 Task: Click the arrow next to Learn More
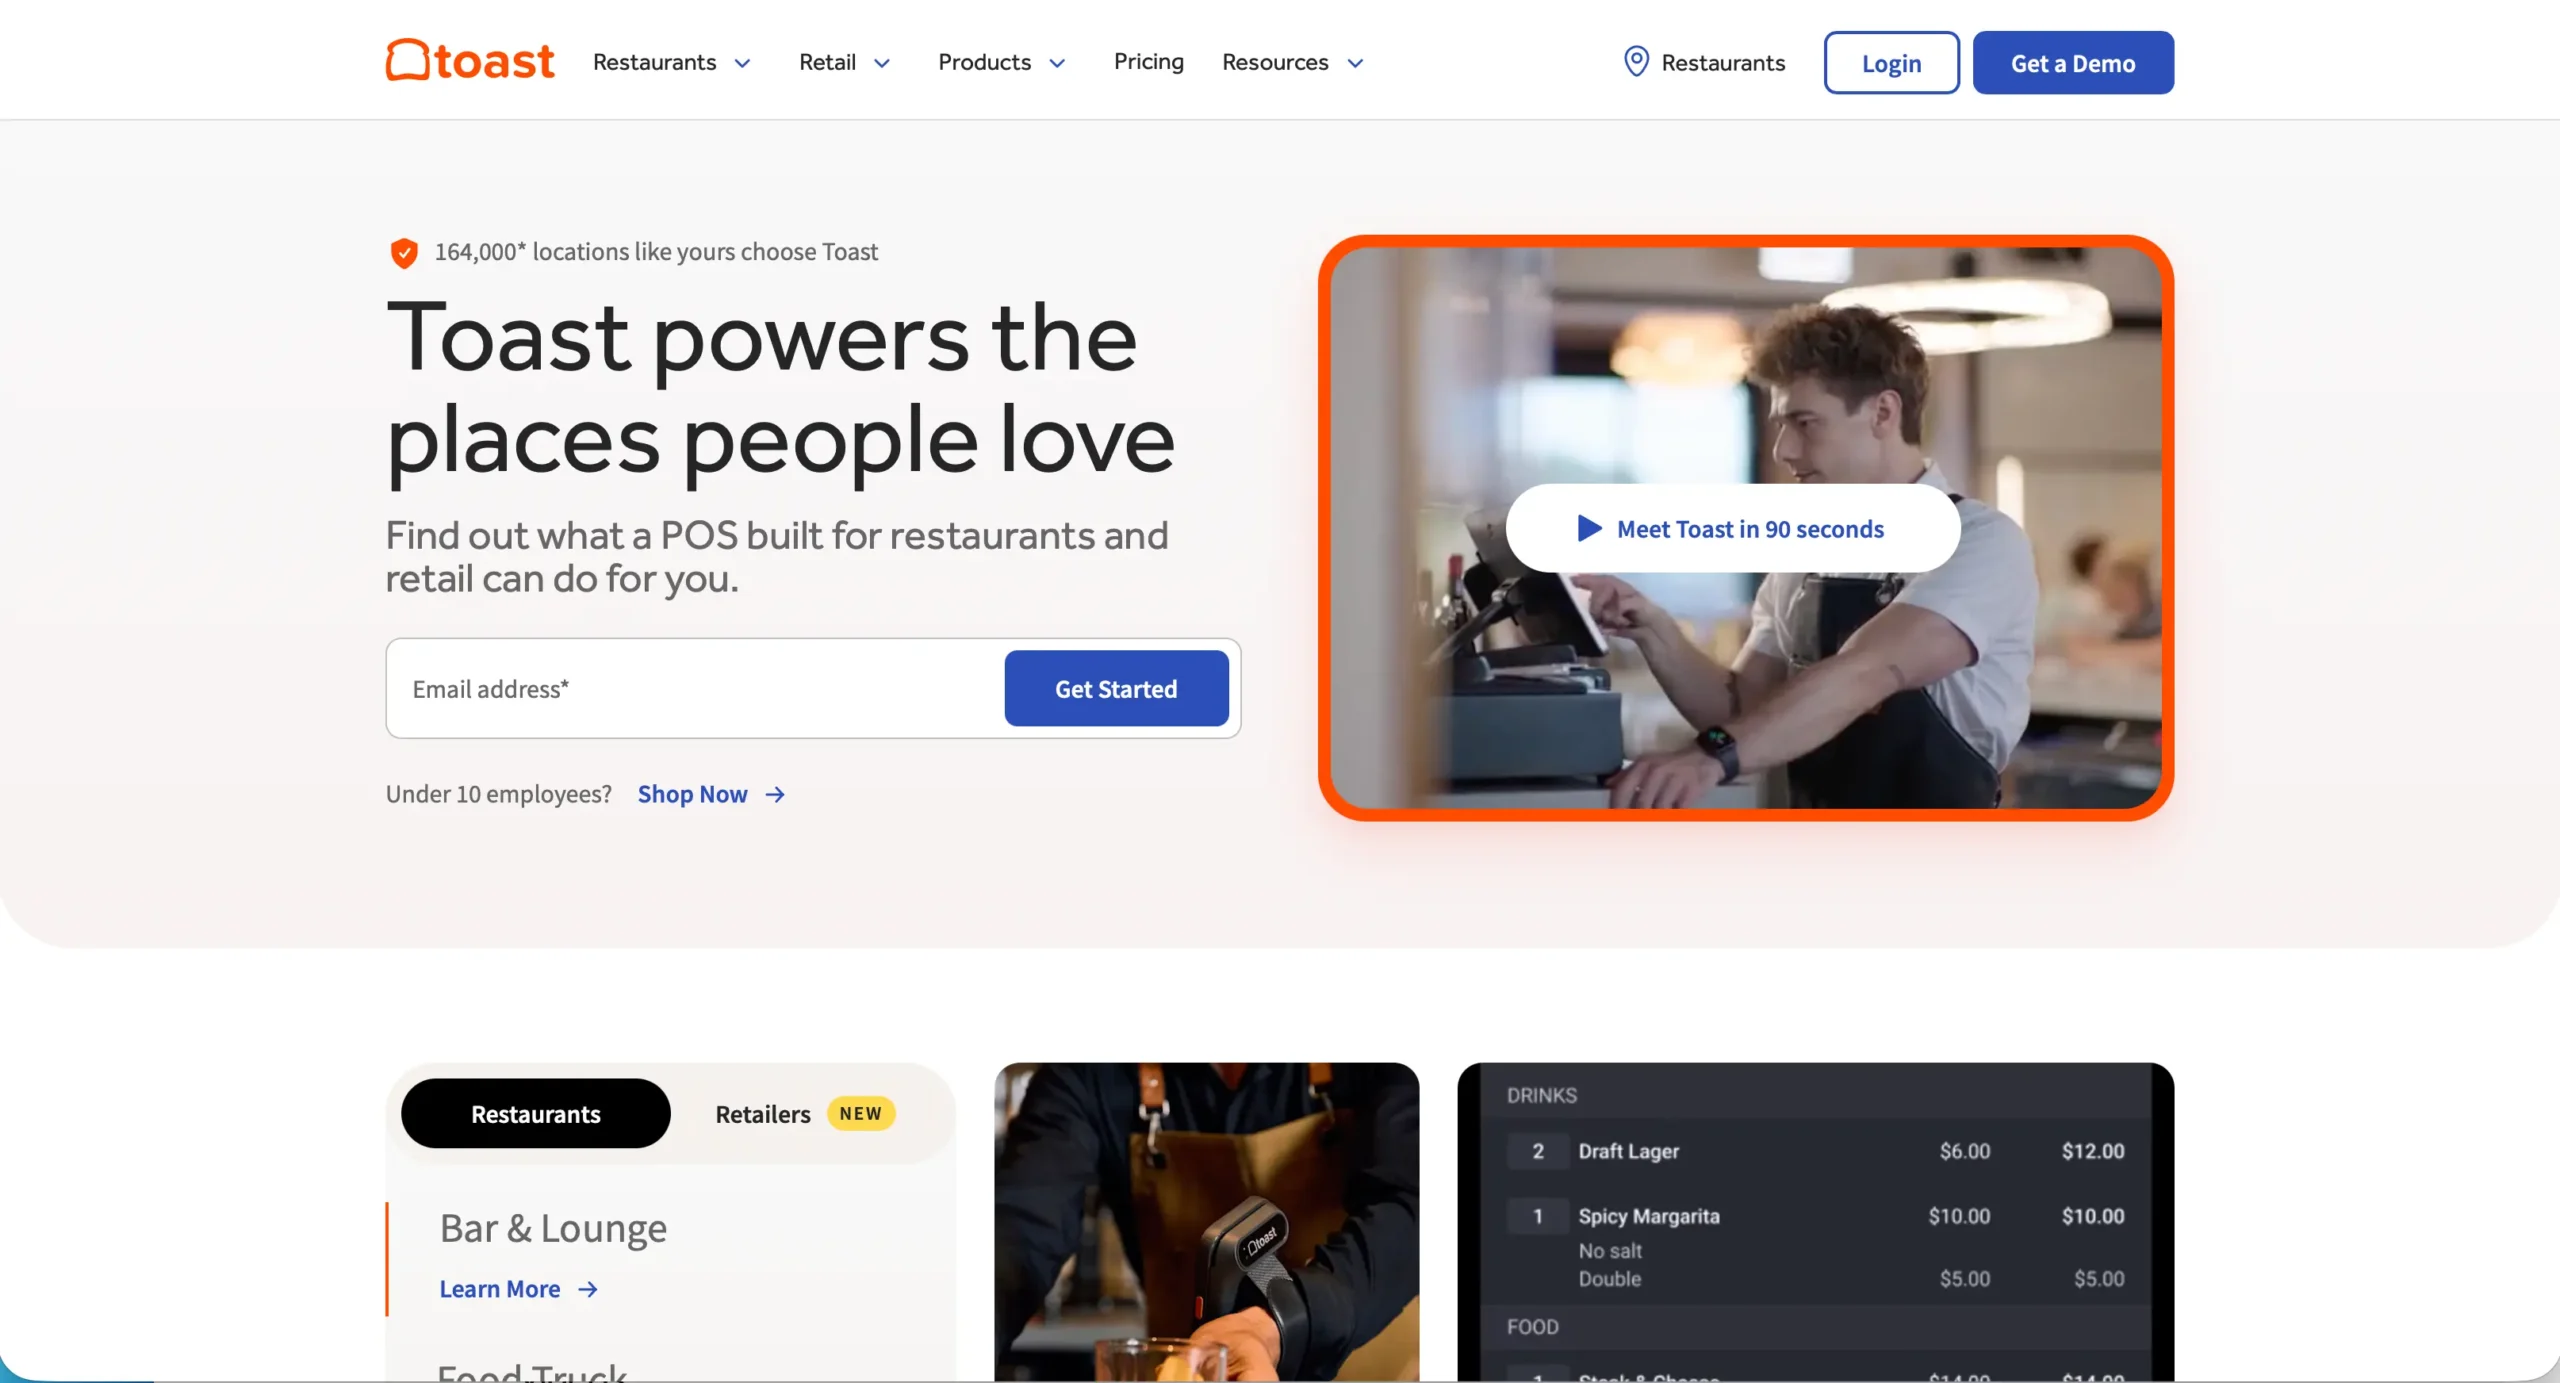[588, 1289]
